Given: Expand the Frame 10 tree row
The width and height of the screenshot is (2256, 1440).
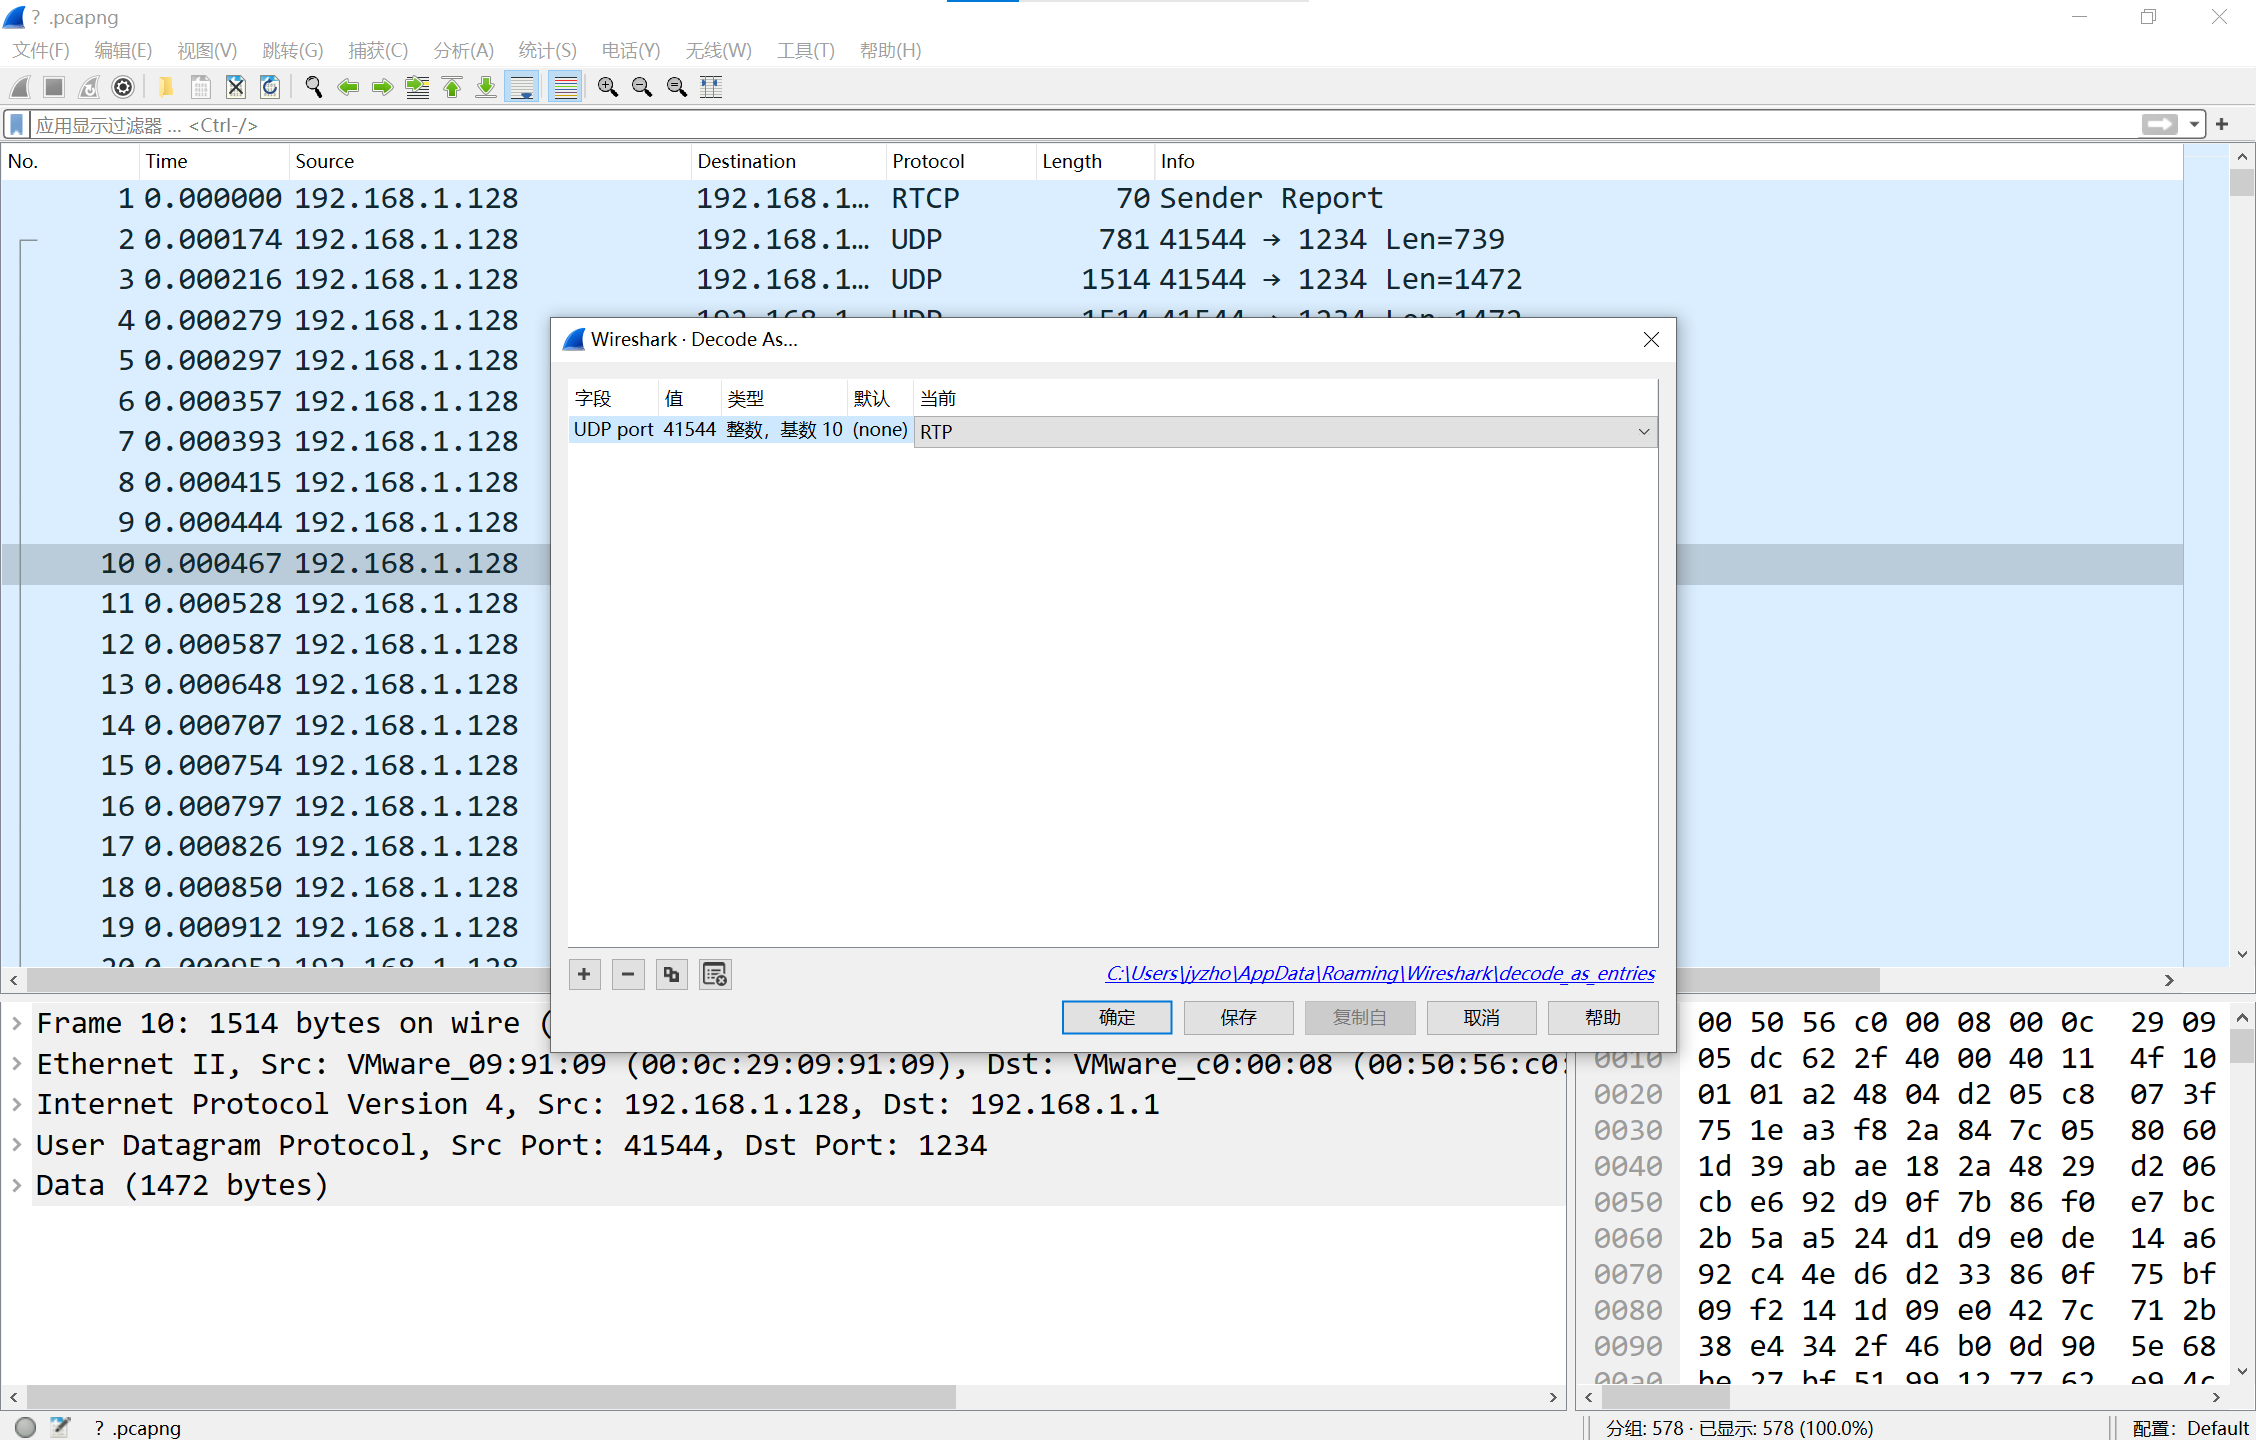Looking at the screenshot, I should click(17, 1023).
